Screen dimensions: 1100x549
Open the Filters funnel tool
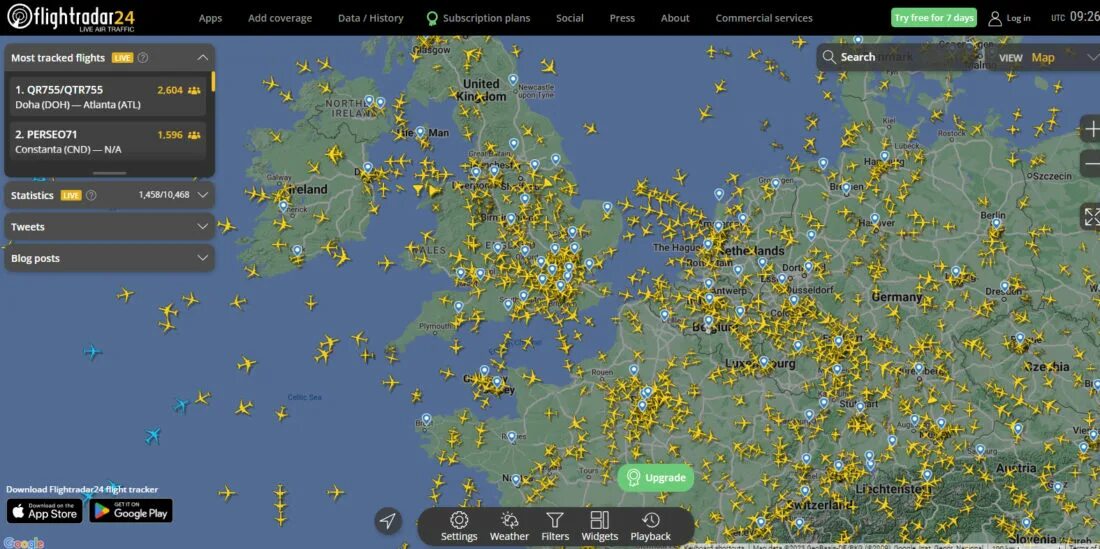click(x=555, y=527)
